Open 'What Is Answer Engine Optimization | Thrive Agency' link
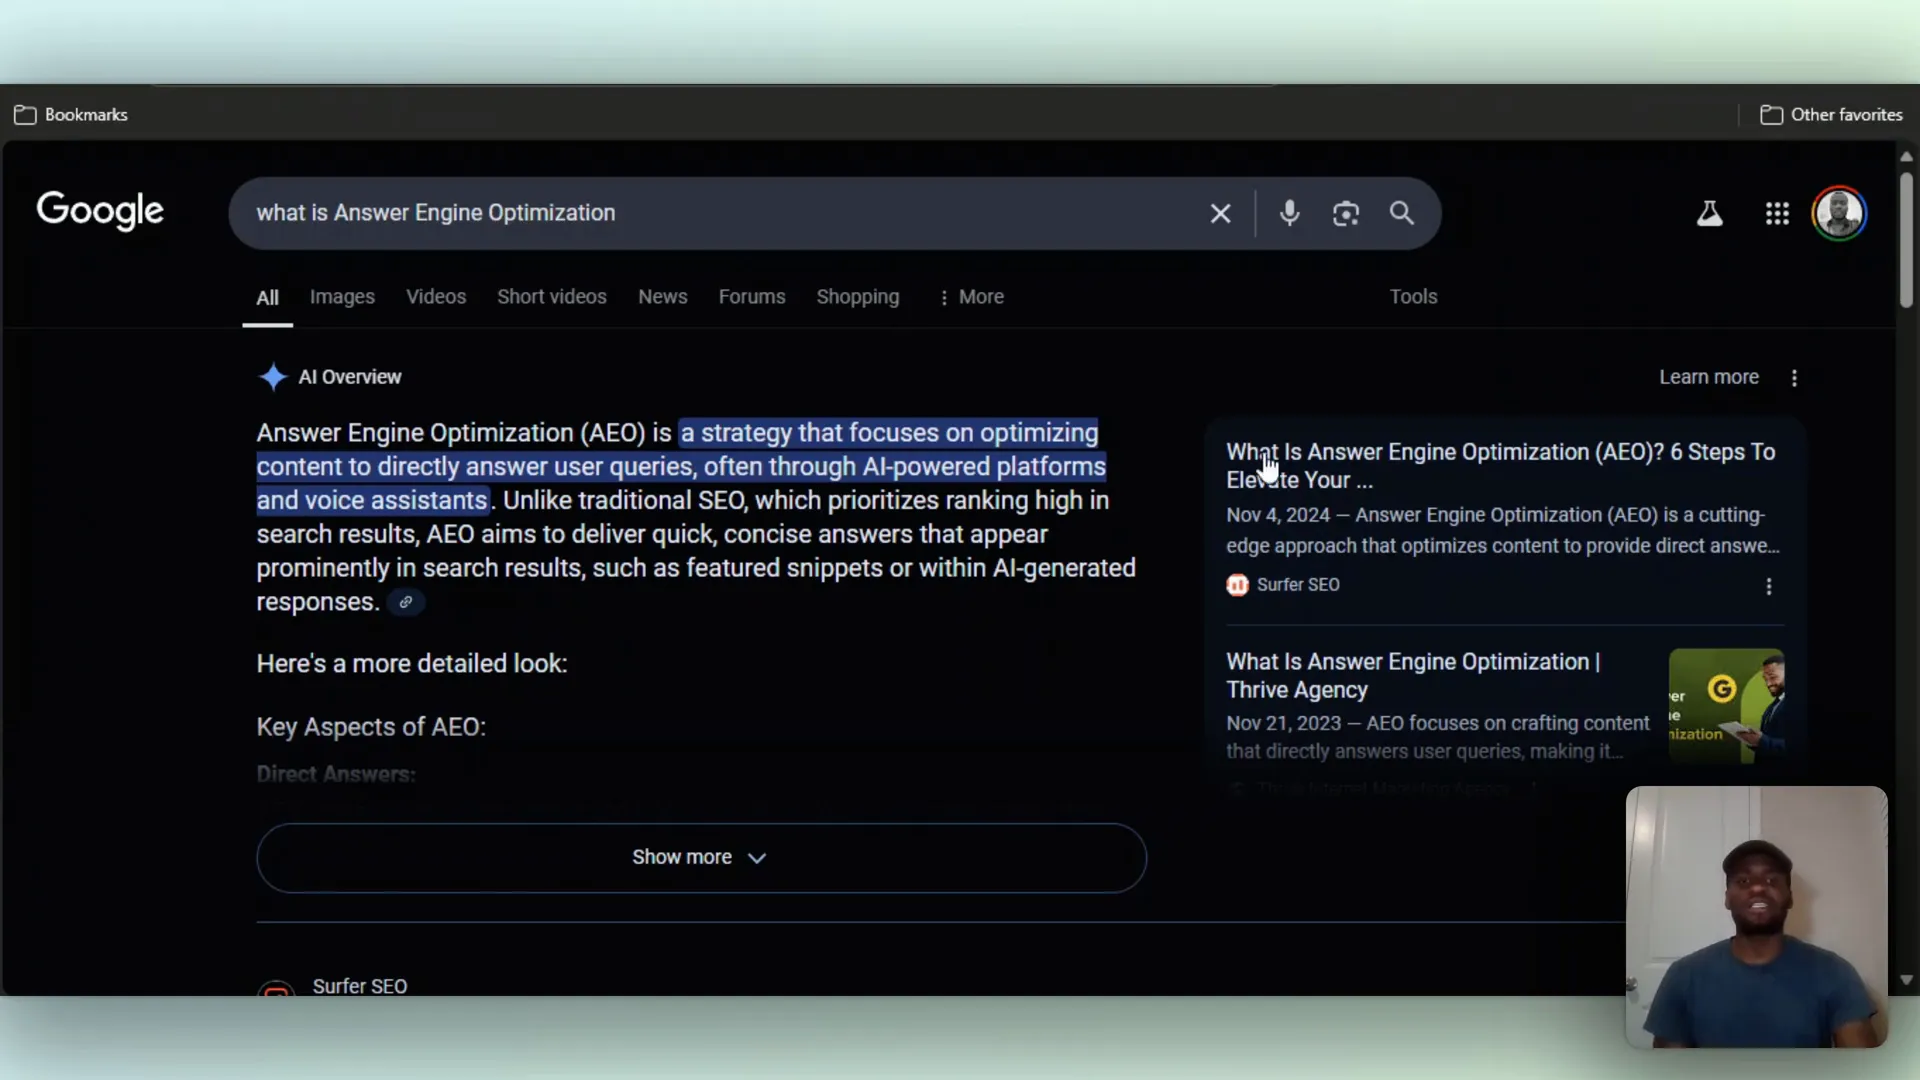 (x=1413, y=676)
